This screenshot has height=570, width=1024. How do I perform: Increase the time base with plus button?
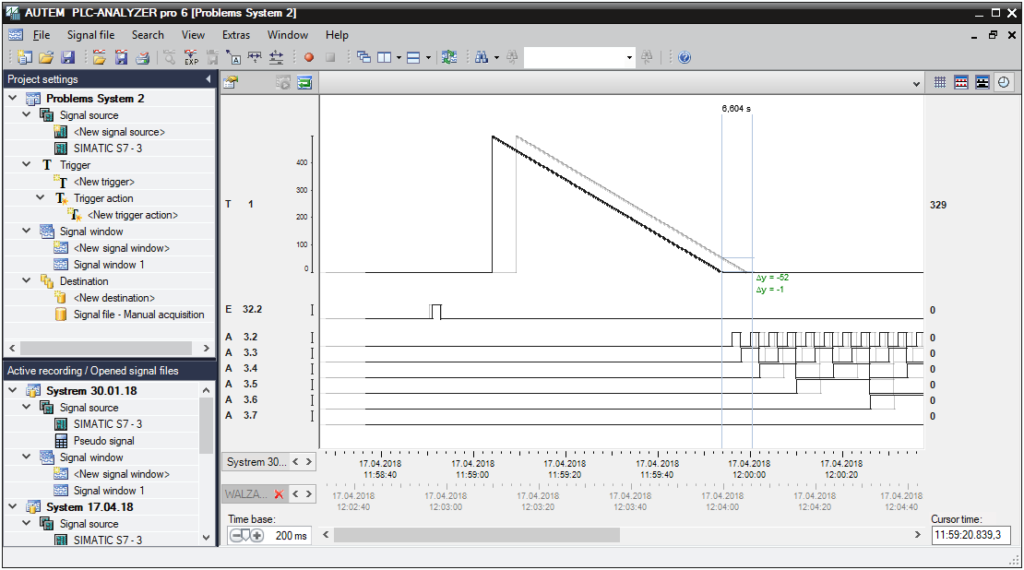coord(257,535)
